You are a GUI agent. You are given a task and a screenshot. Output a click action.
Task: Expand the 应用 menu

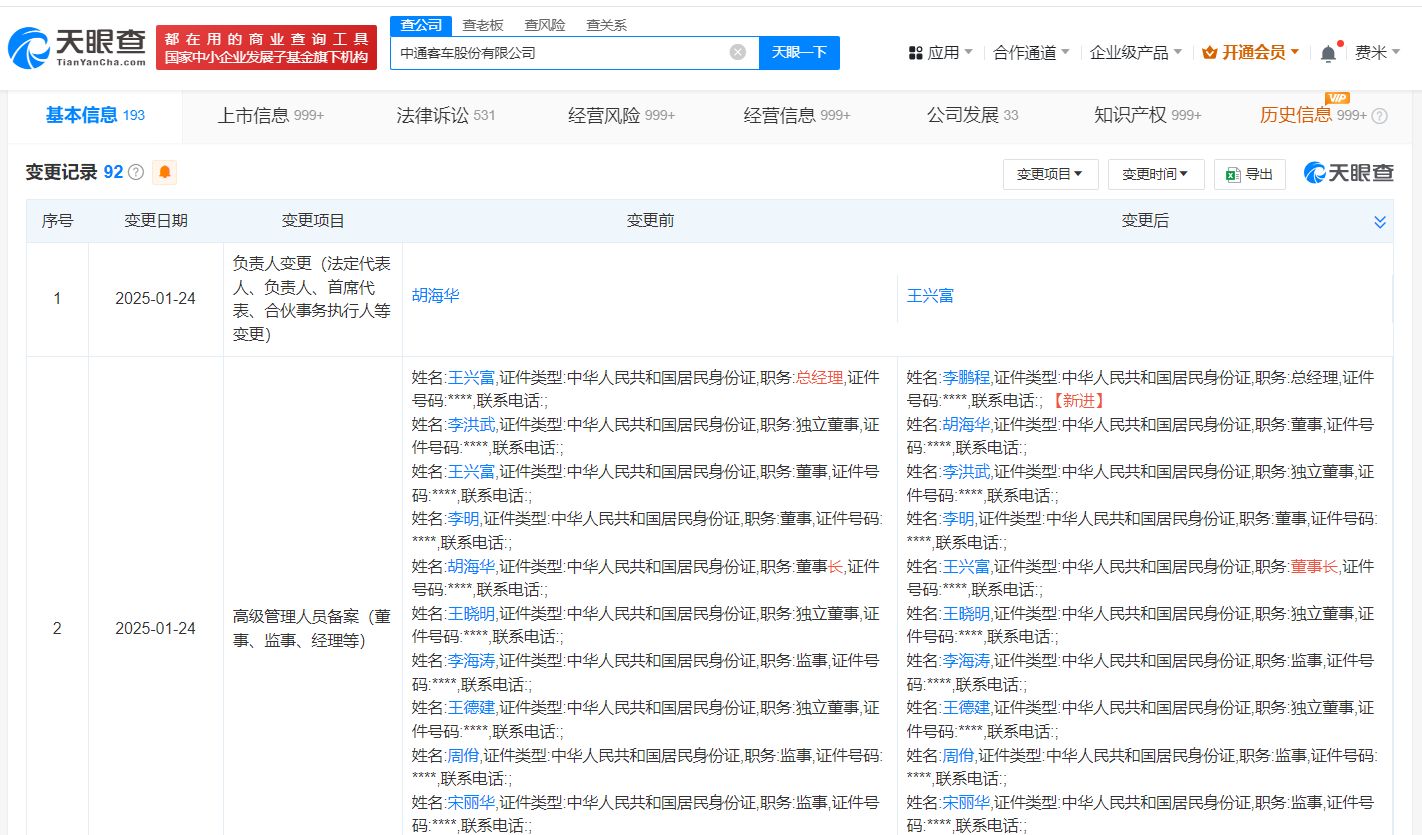pyautogui.click(x=940, y=53)
